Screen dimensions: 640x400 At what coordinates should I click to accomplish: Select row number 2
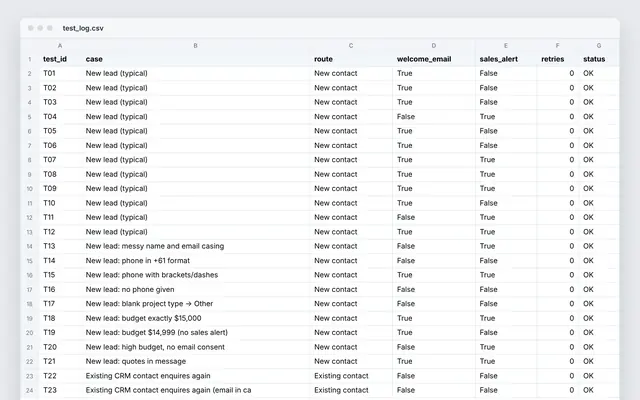[x=29, y=74]
